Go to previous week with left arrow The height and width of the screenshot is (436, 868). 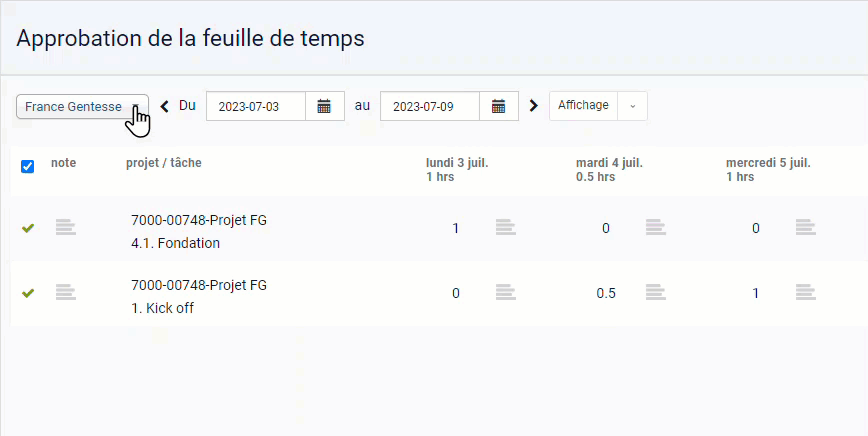164,106
